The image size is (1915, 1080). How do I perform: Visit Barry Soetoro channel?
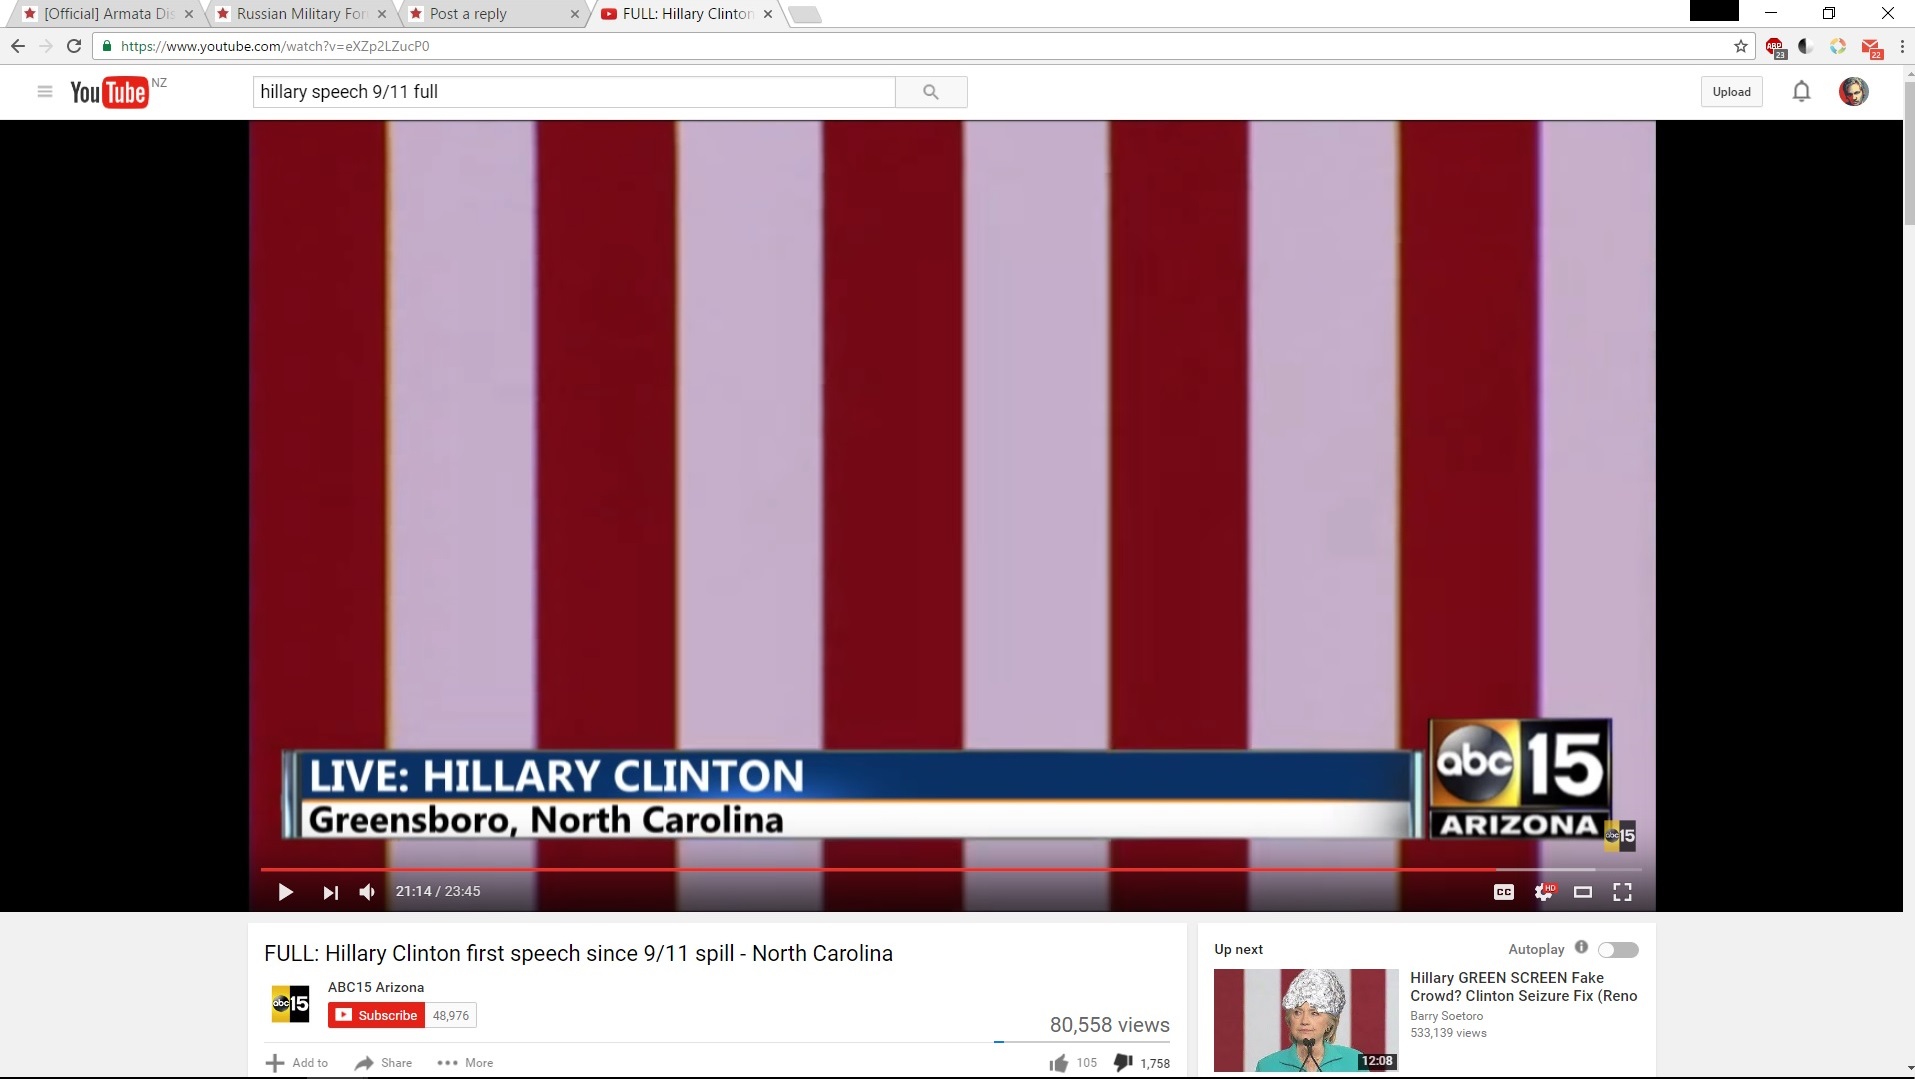[x=1446, y=1016]
